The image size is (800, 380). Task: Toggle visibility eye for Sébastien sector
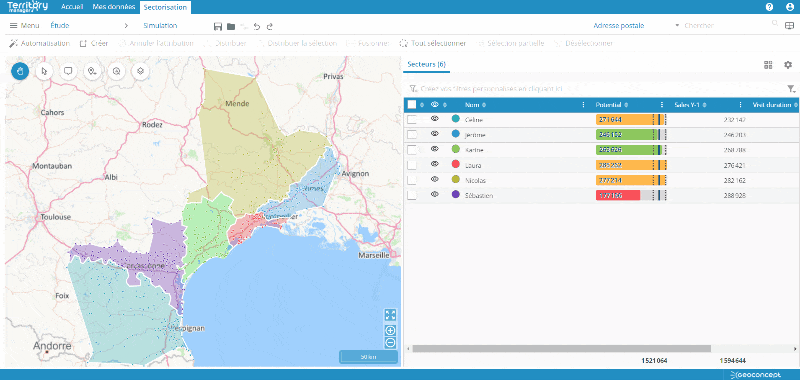(435, 194)
